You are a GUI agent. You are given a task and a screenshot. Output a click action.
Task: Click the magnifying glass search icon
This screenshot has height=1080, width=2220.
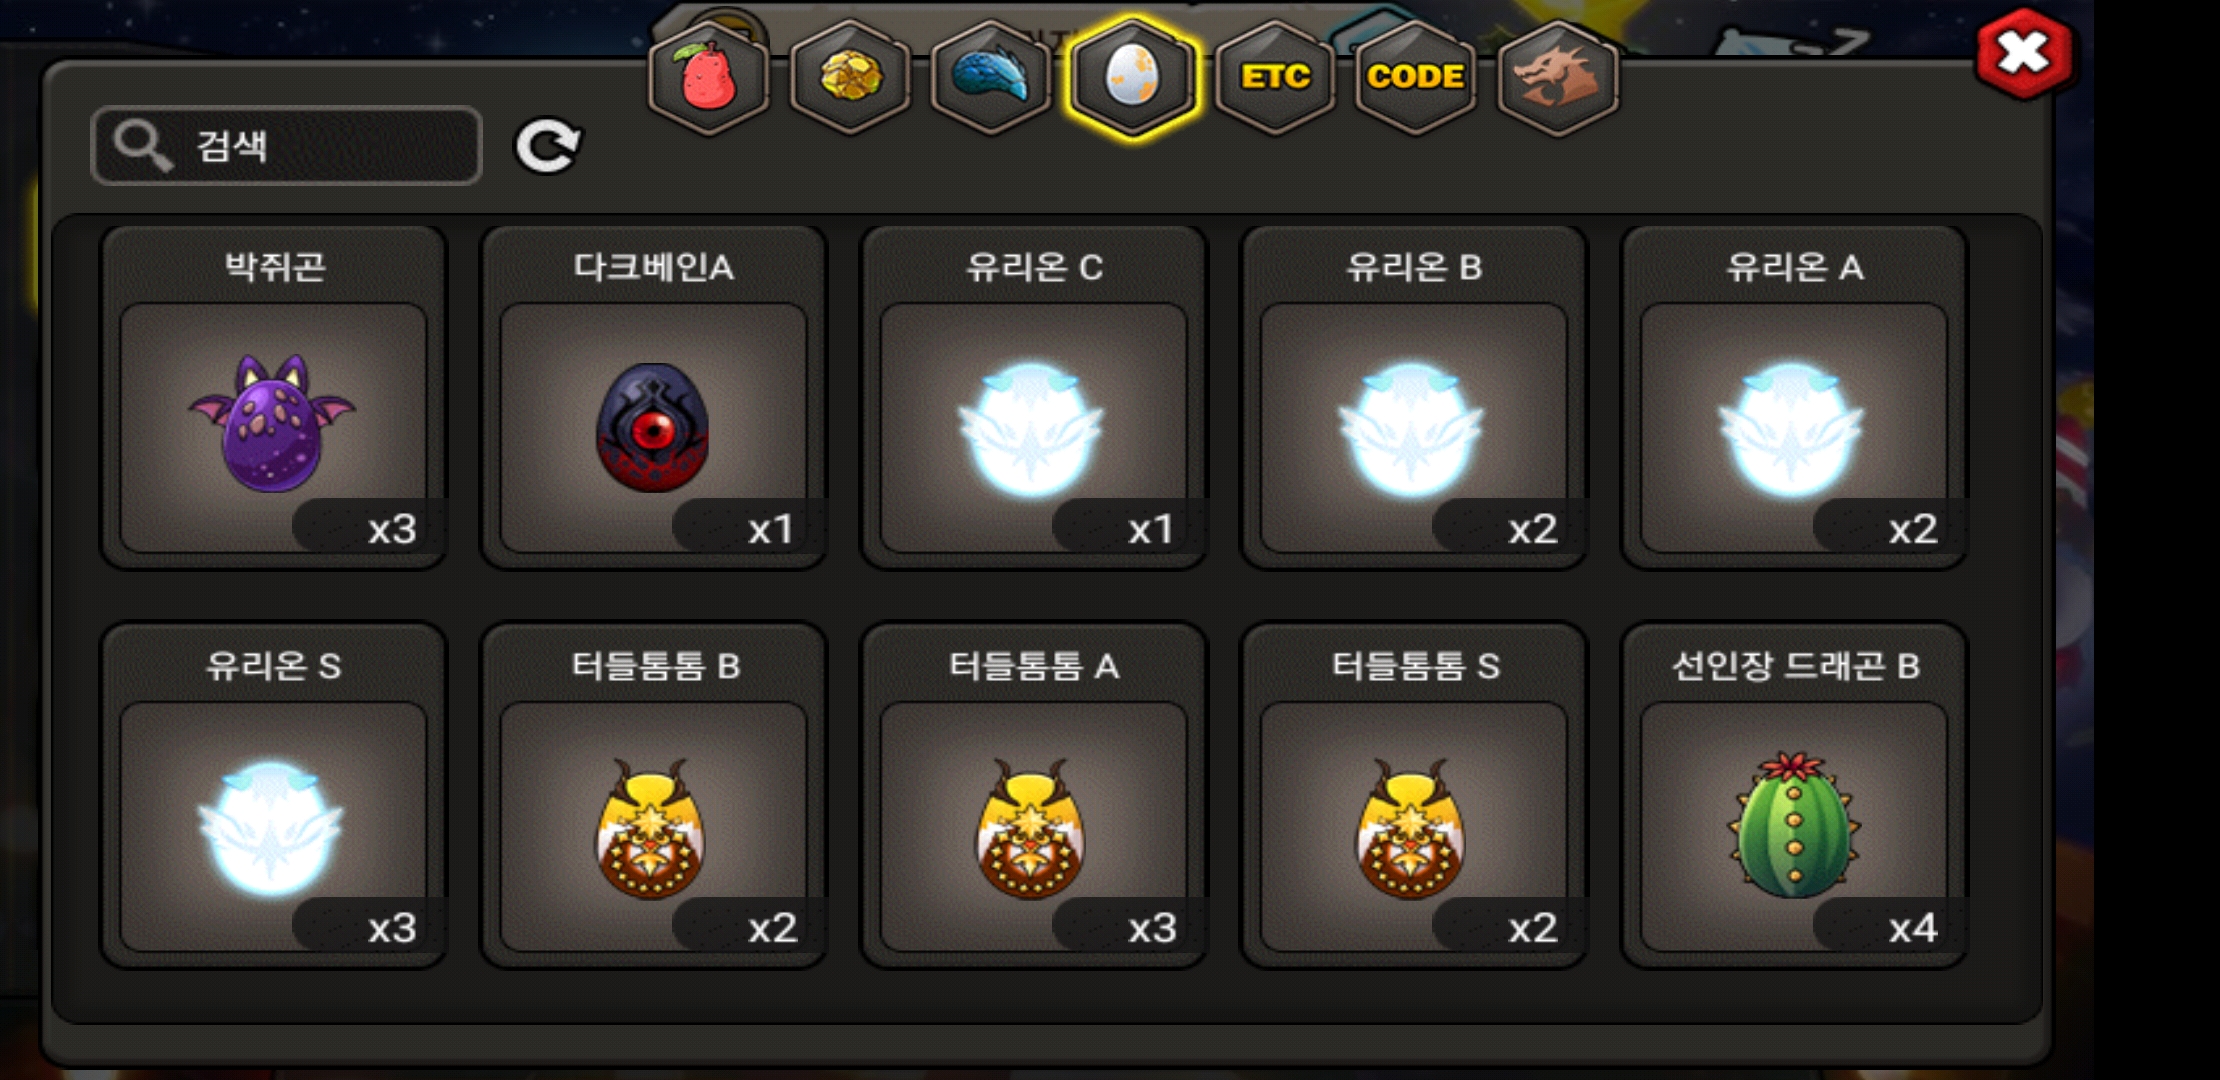coord(142,146)
